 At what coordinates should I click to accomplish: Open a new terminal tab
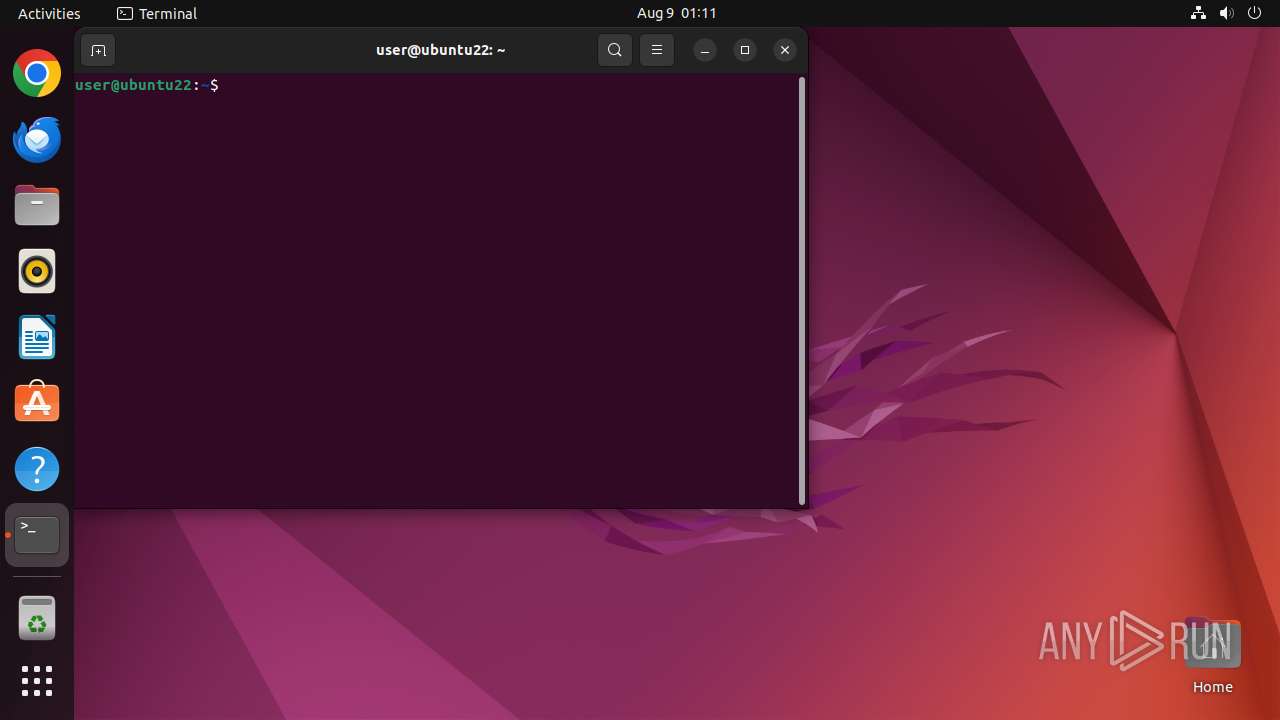click(98, 50)
